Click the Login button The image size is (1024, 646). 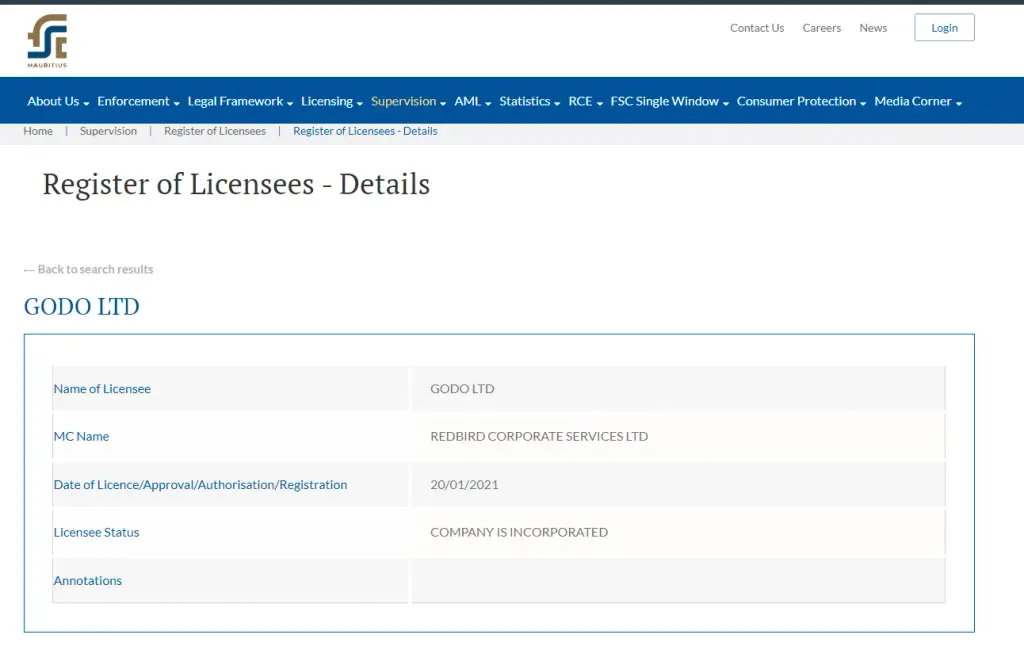944,27
